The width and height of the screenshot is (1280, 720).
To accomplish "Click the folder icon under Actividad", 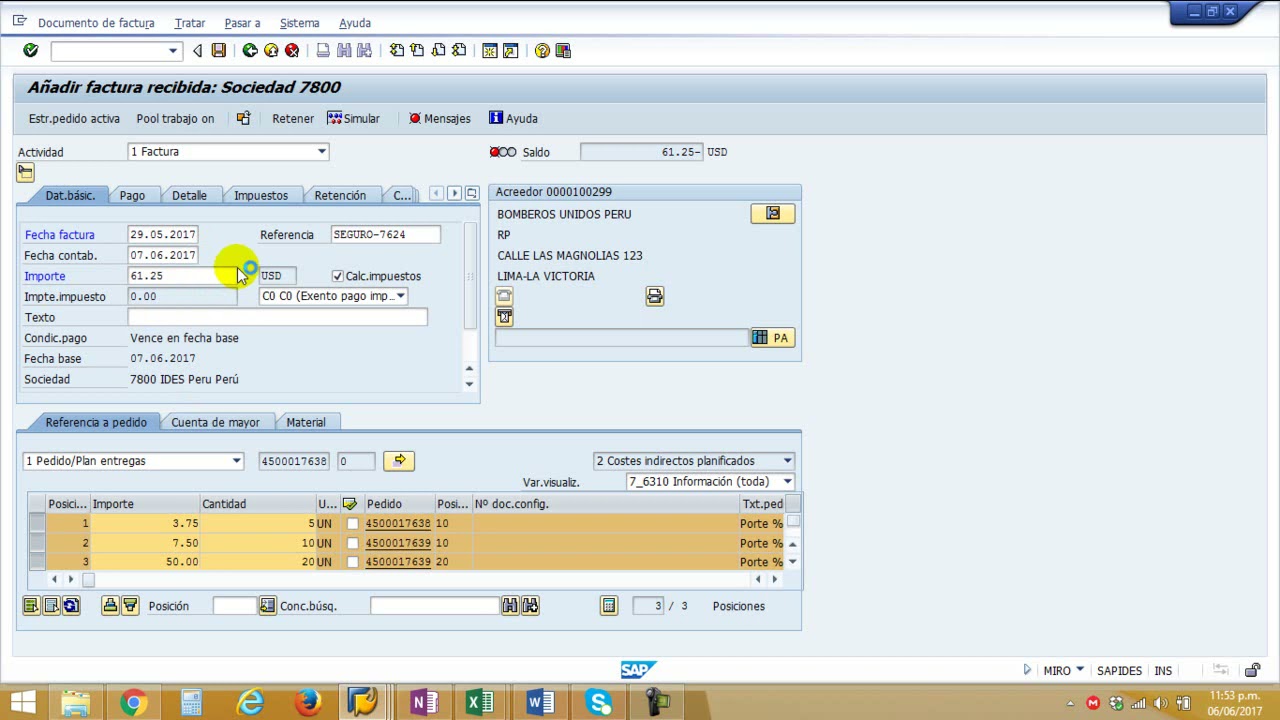I will coord(25,172).
